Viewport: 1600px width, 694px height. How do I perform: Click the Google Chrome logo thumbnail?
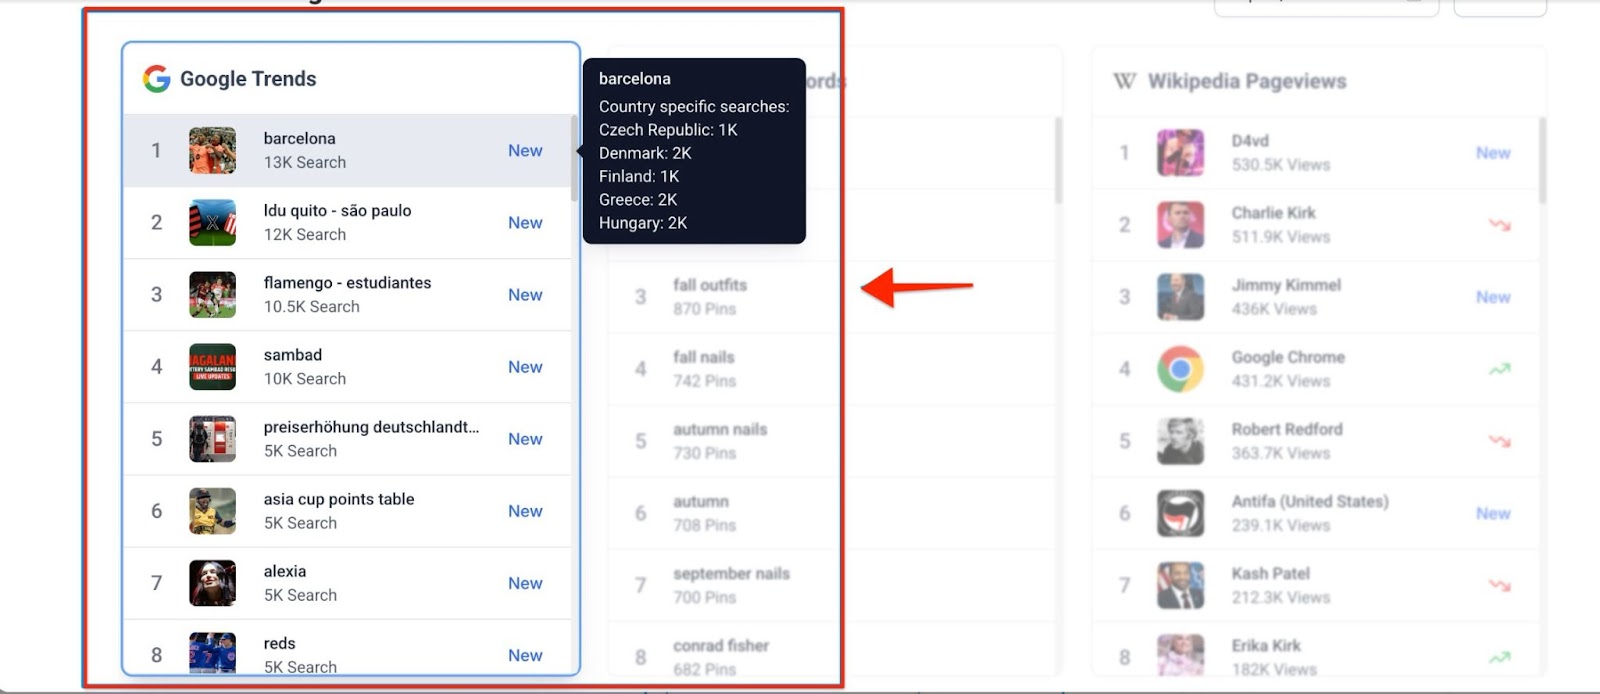click(x=1180, y=369)
